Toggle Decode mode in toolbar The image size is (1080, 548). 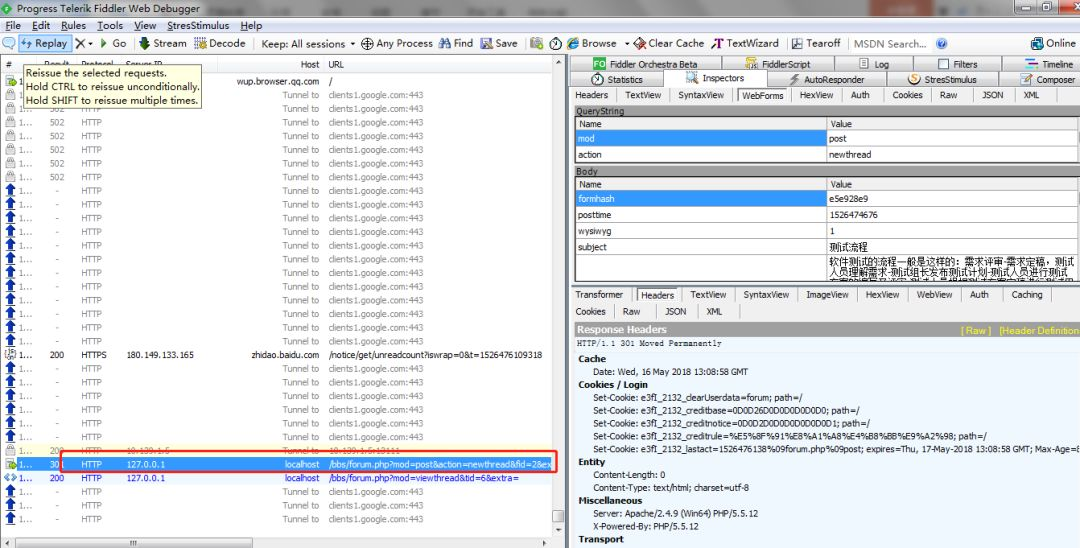coord(220,43)
